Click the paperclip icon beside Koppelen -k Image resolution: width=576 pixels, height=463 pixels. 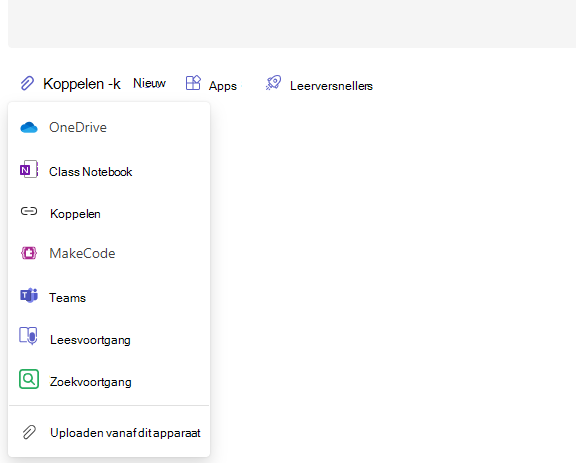[x=27, y=83]
